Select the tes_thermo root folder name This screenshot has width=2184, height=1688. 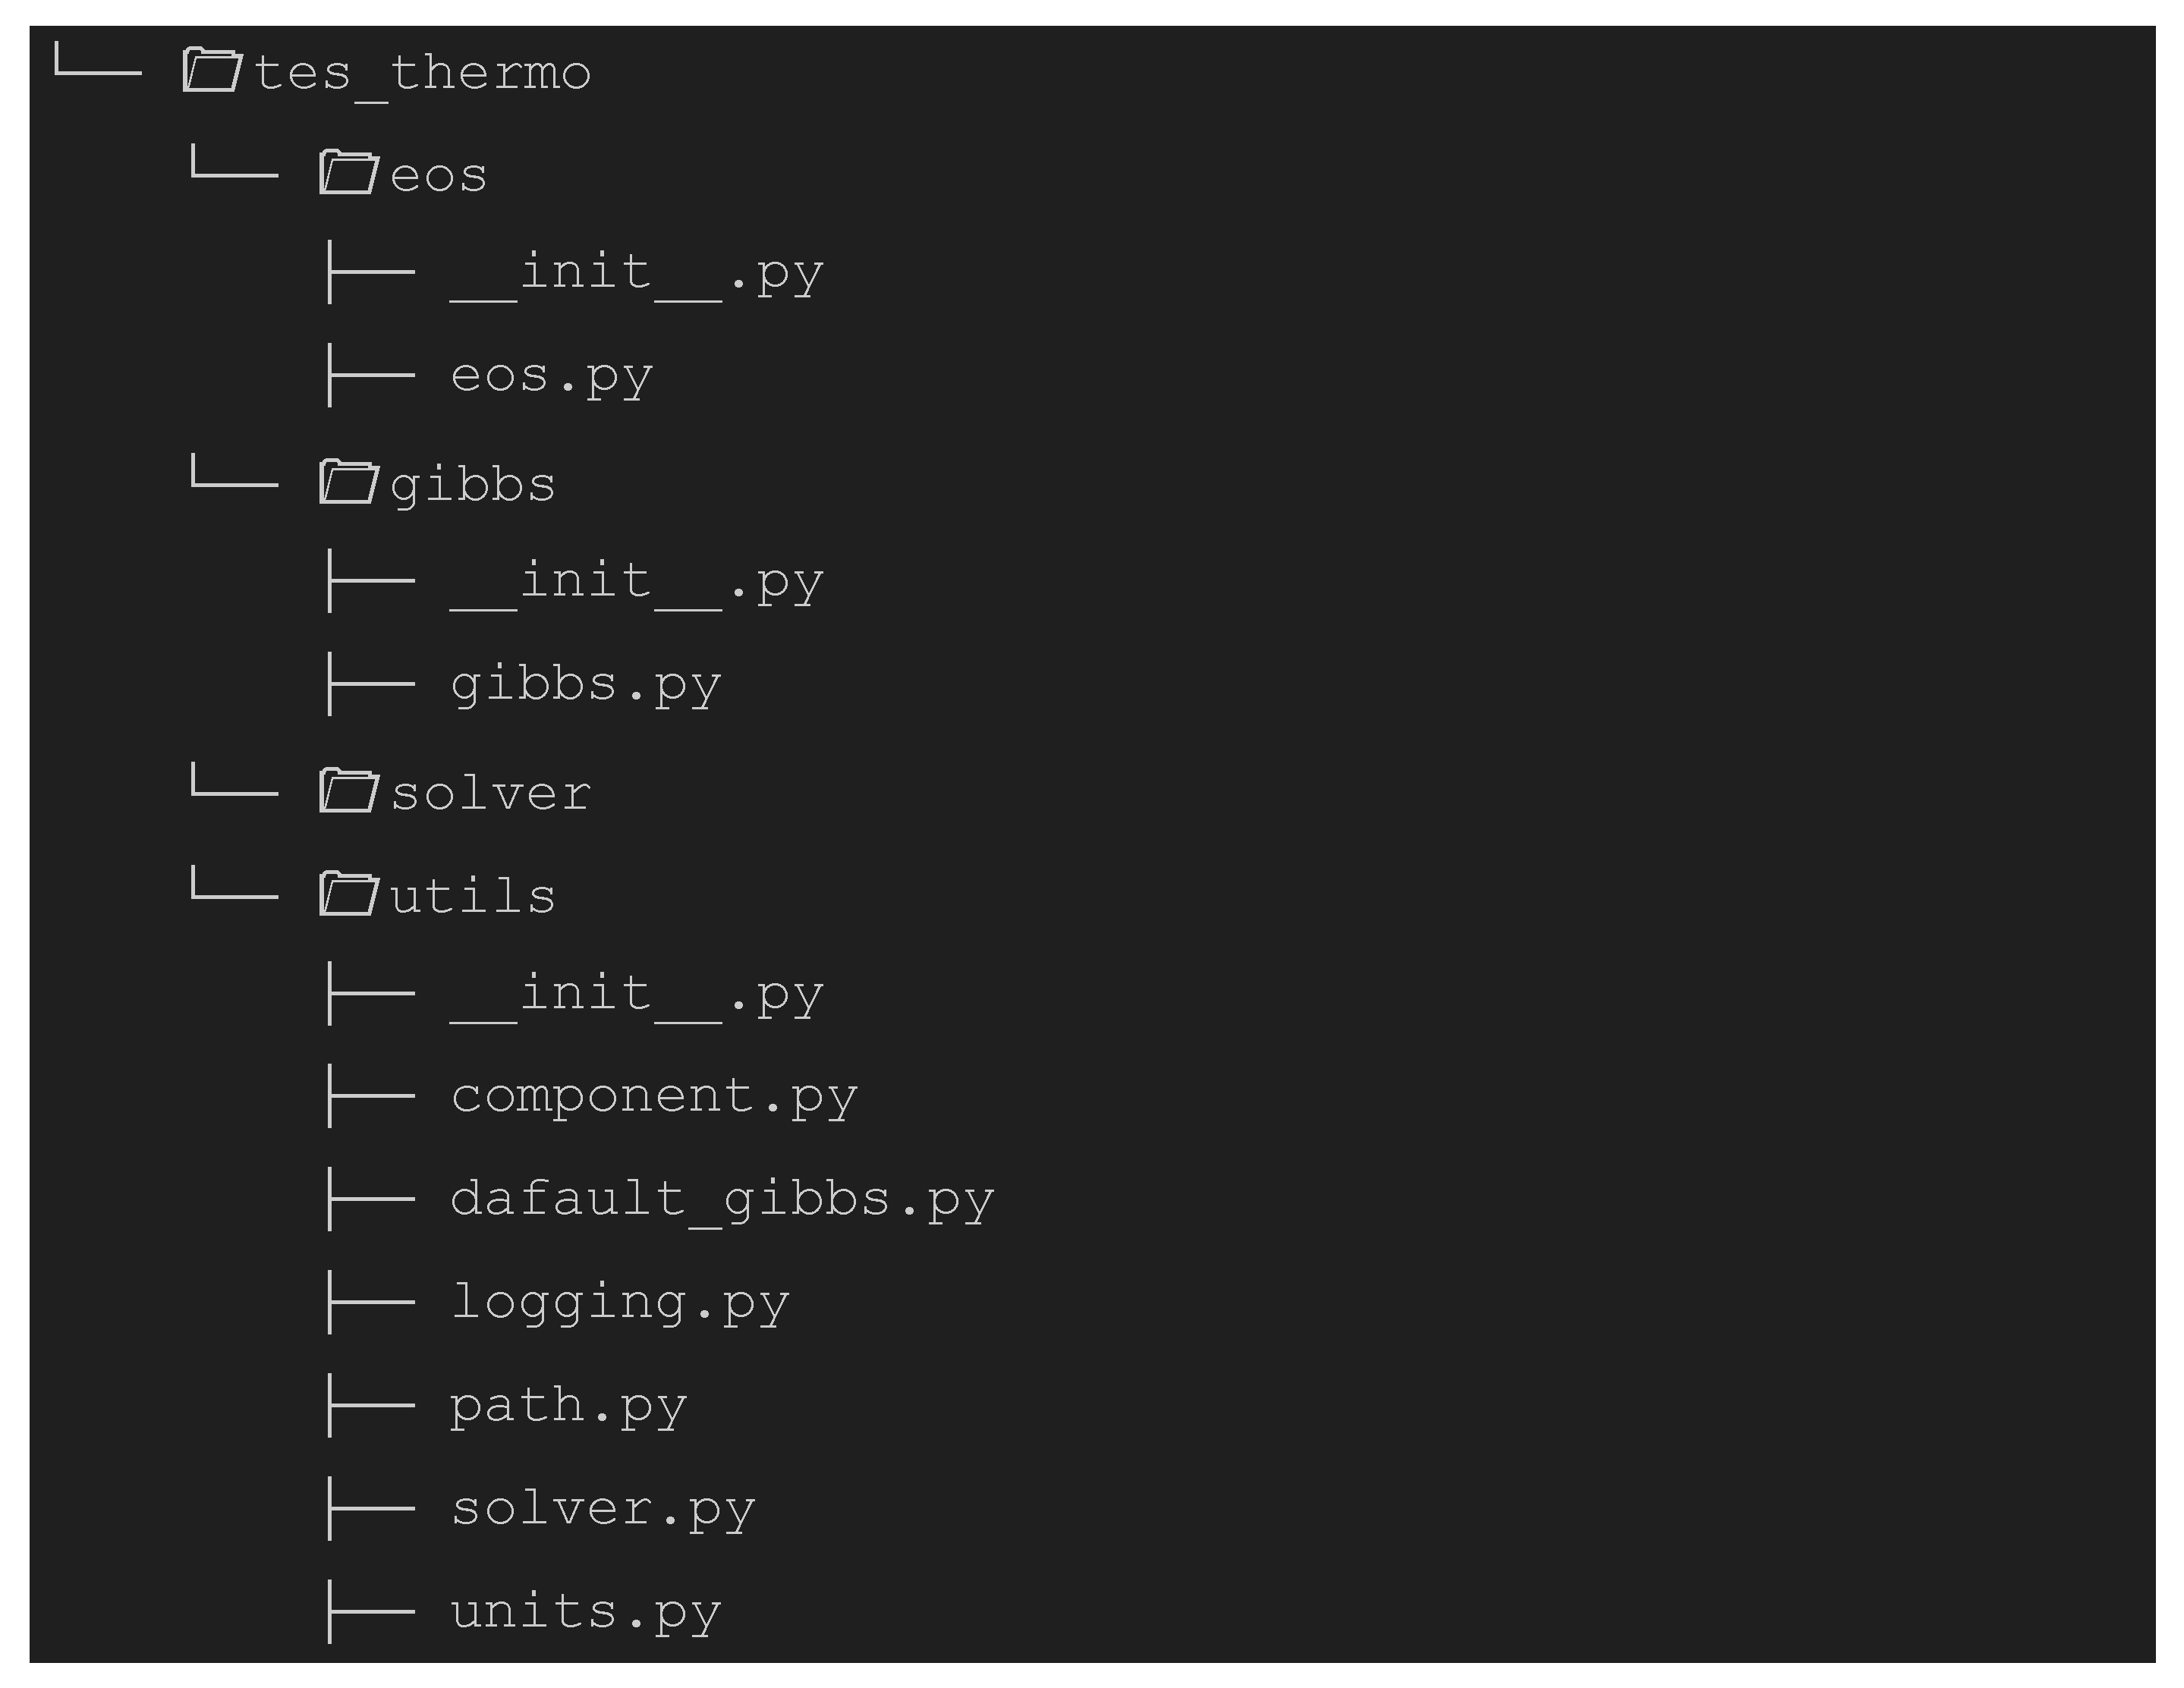422,73
